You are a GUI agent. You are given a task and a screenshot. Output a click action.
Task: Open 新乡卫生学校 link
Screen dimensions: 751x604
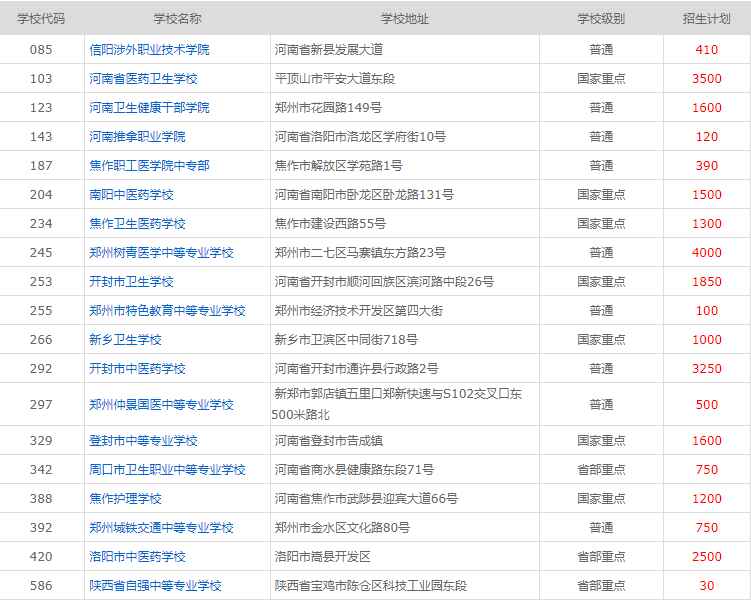coord(125,340)
